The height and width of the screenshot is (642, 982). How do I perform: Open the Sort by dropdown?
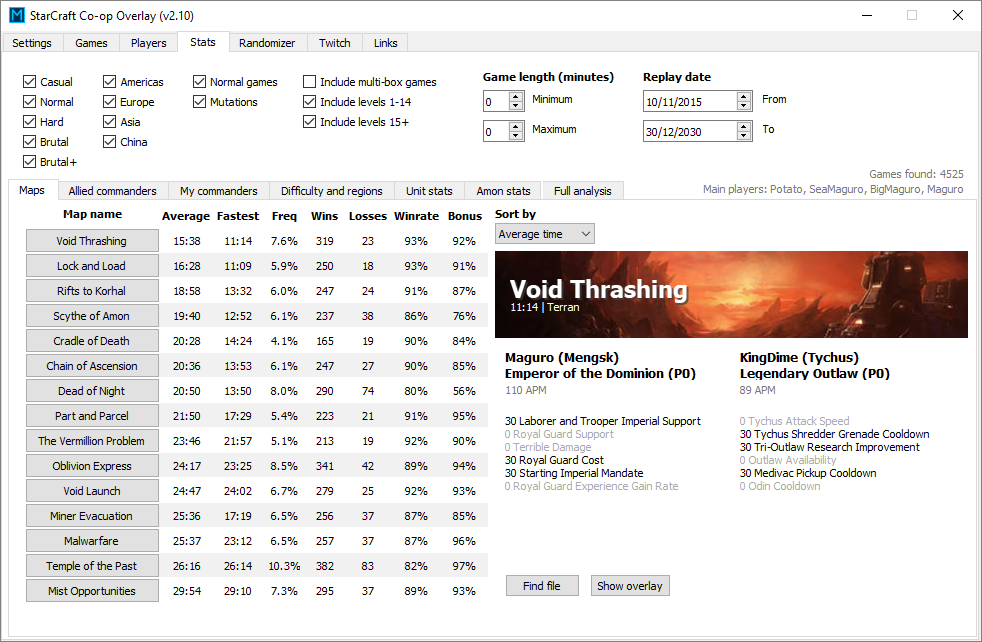click(544, 234)
